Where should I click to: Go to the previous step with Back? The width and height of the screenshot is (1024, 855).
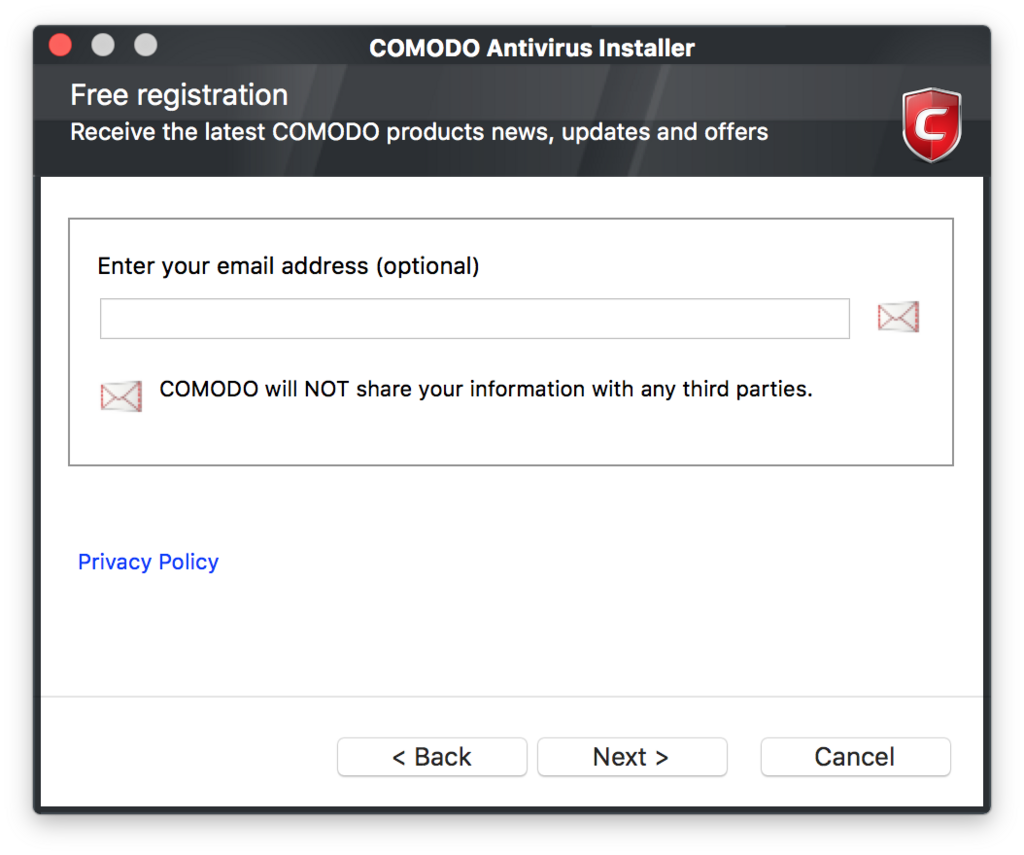(432, 757)
